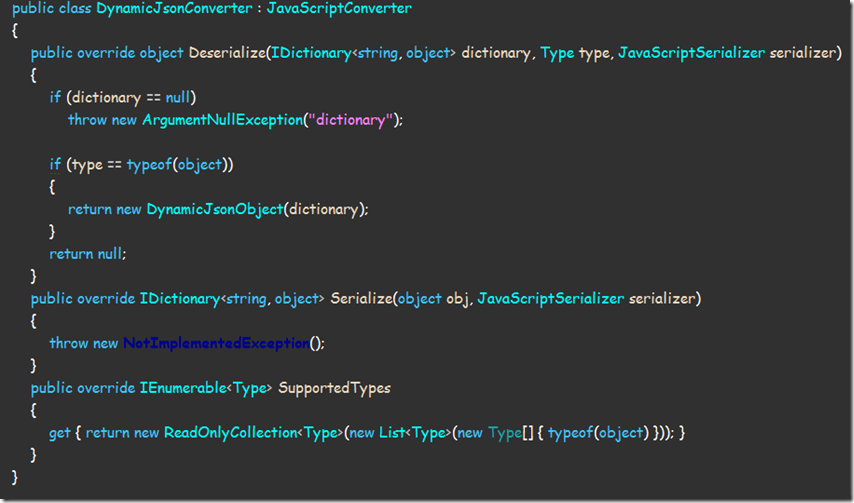Viewport: 854px width, 503px height.
Task: Click the DynamicJsonObject constructor call
Action: [215, 209]
